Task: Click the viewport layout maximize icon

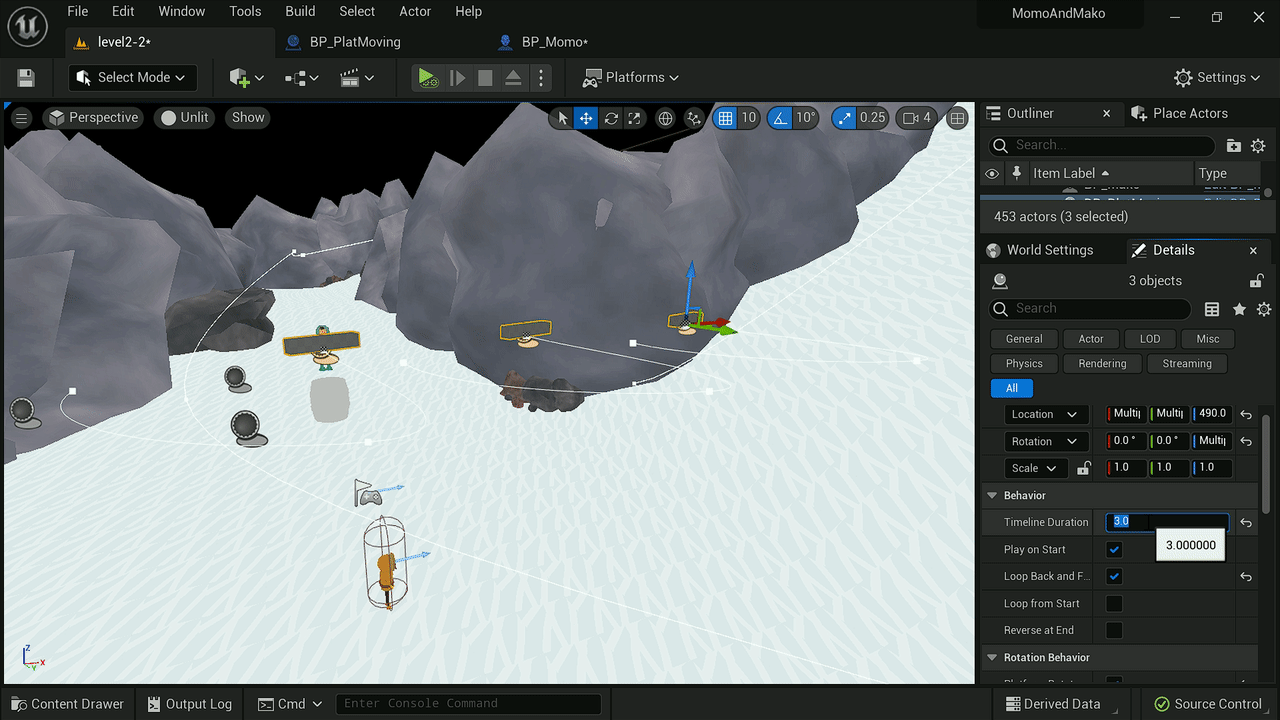Action: coord(958,118)
